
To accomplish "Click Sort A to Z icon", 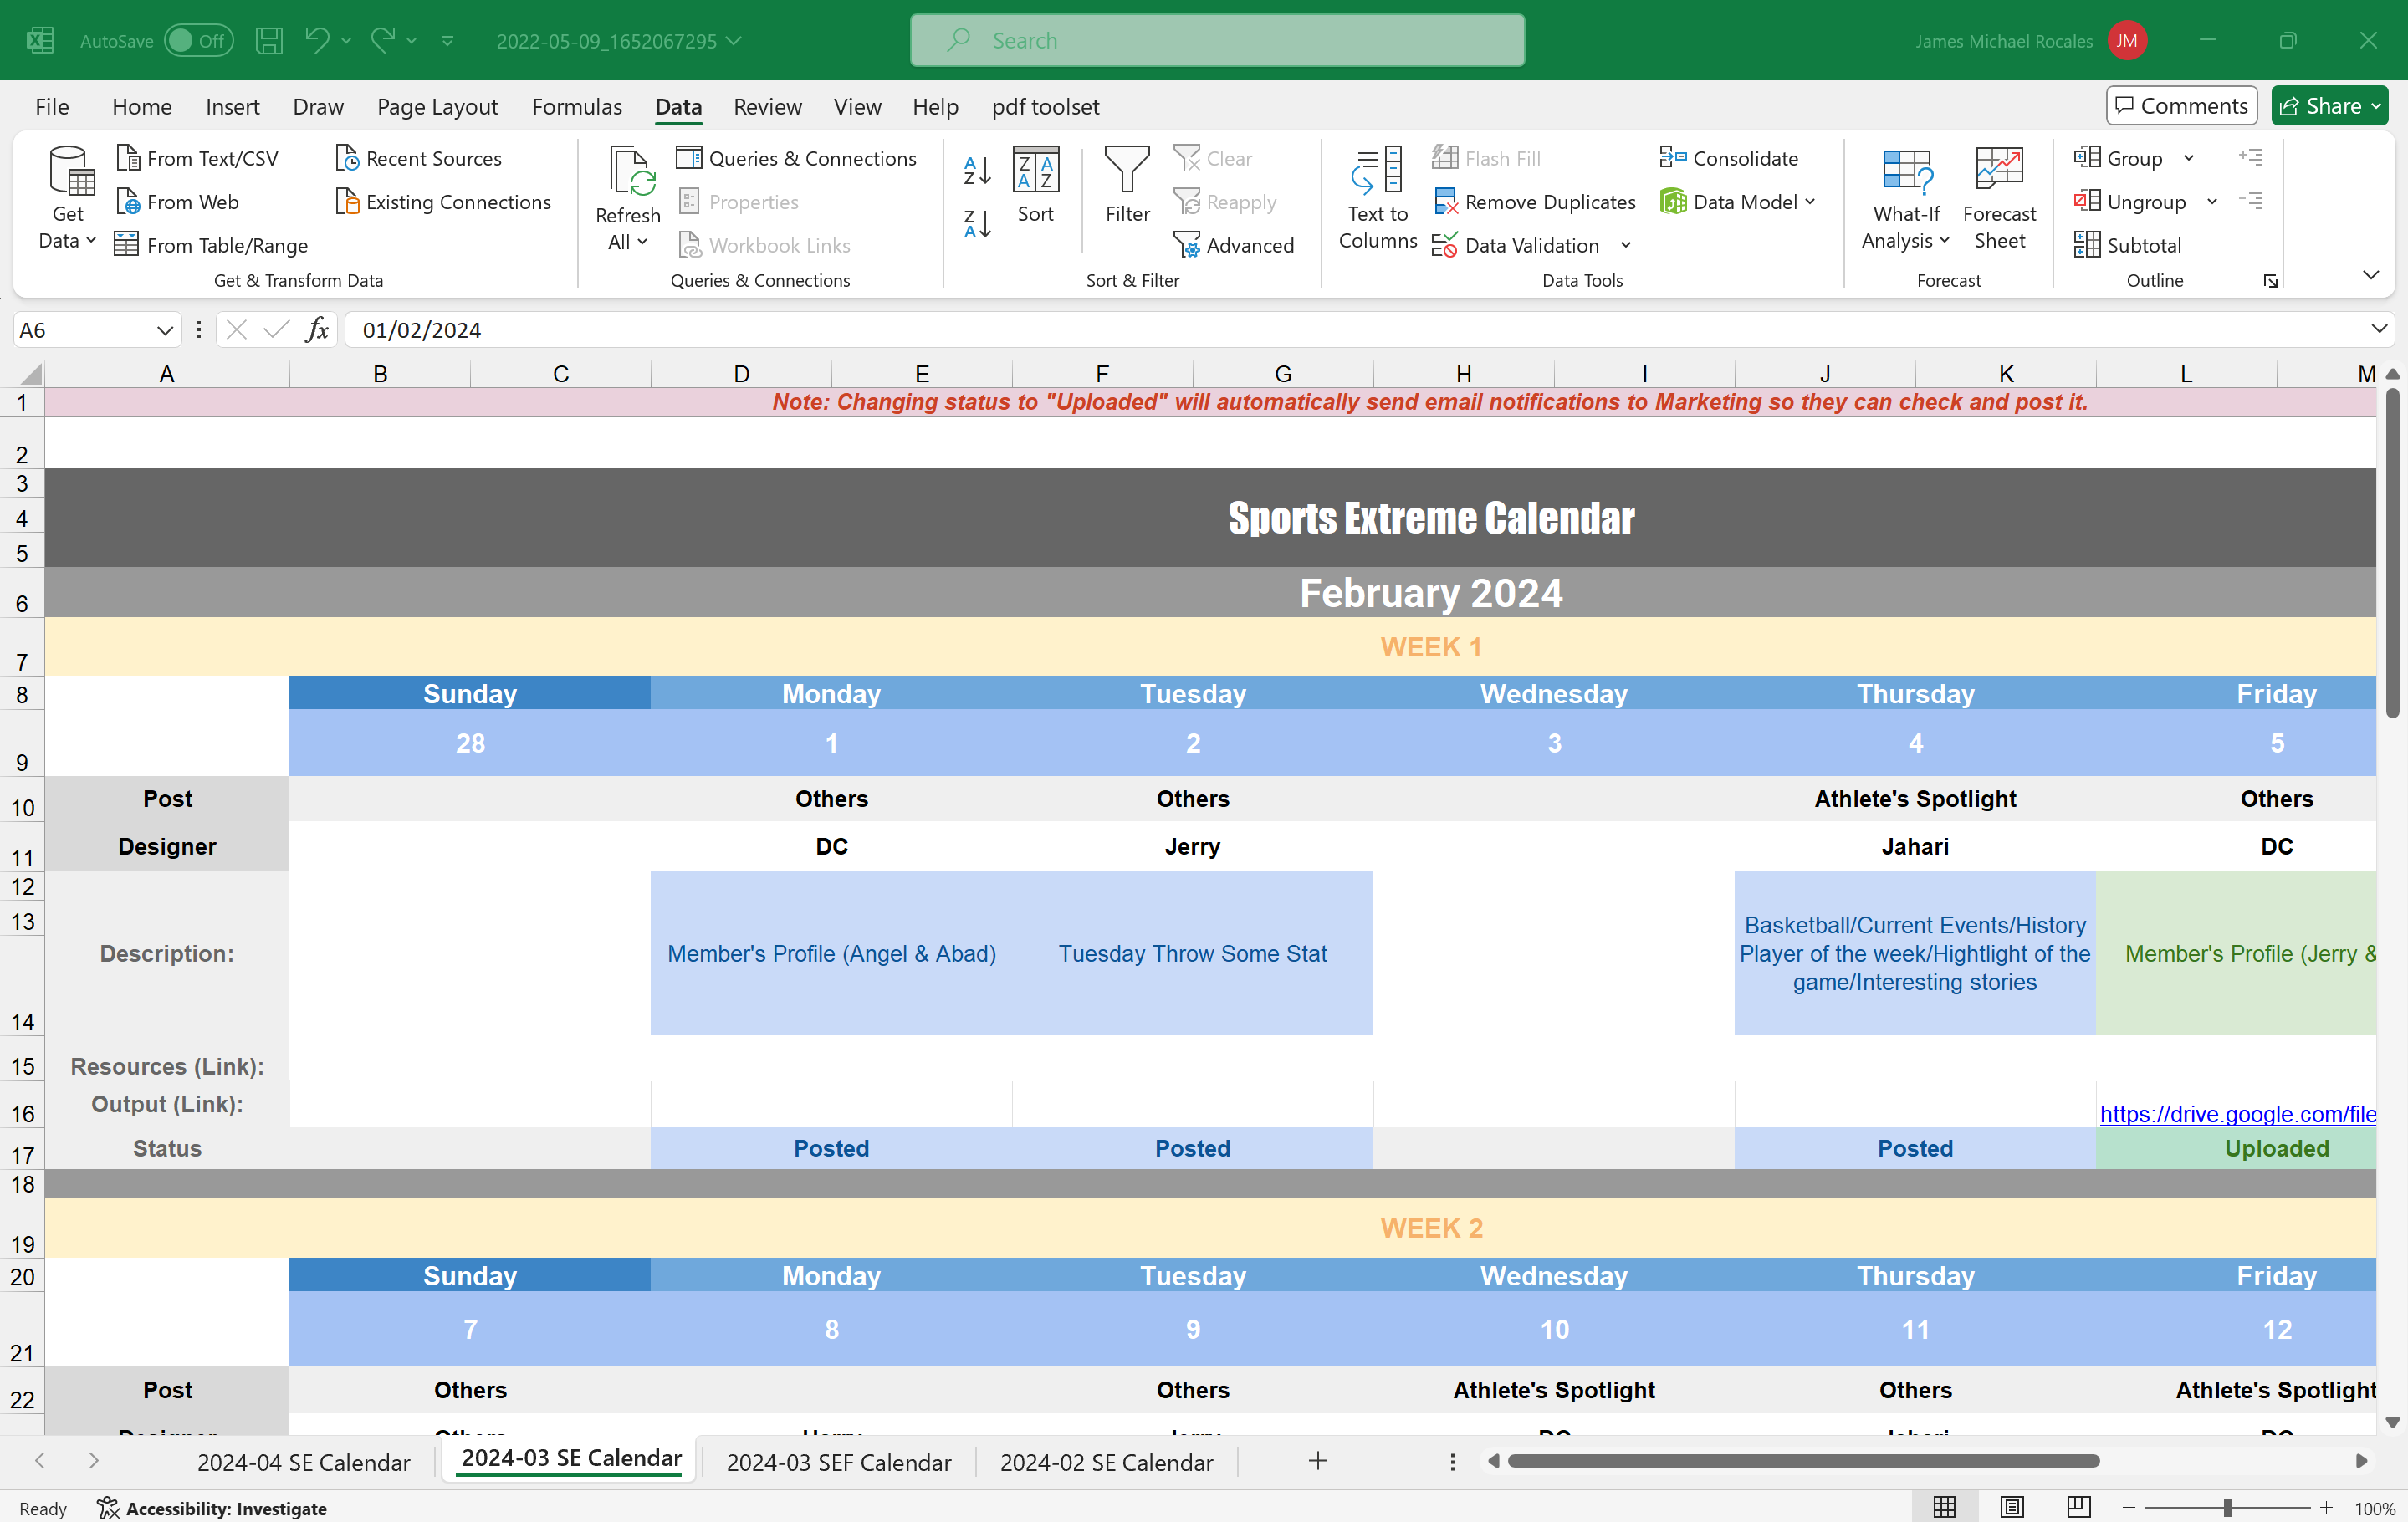I will point(977,171).
